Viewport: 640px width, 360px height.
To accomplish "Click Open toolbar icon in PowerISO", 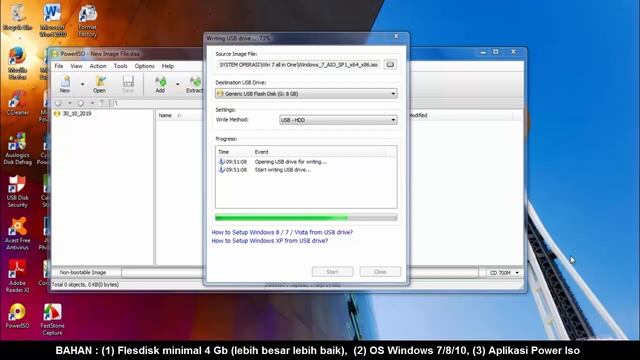I will pos(100,84).
